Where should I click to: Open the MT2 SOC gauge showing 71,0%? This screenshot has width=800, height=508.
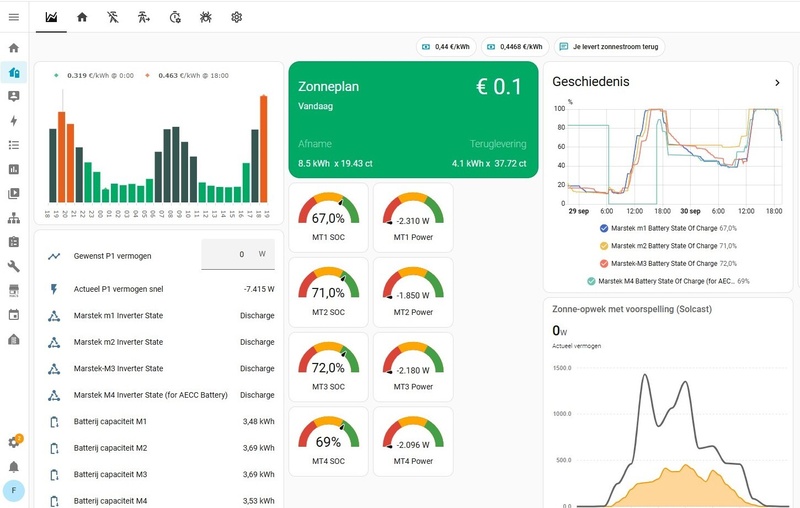coord(329,292)
